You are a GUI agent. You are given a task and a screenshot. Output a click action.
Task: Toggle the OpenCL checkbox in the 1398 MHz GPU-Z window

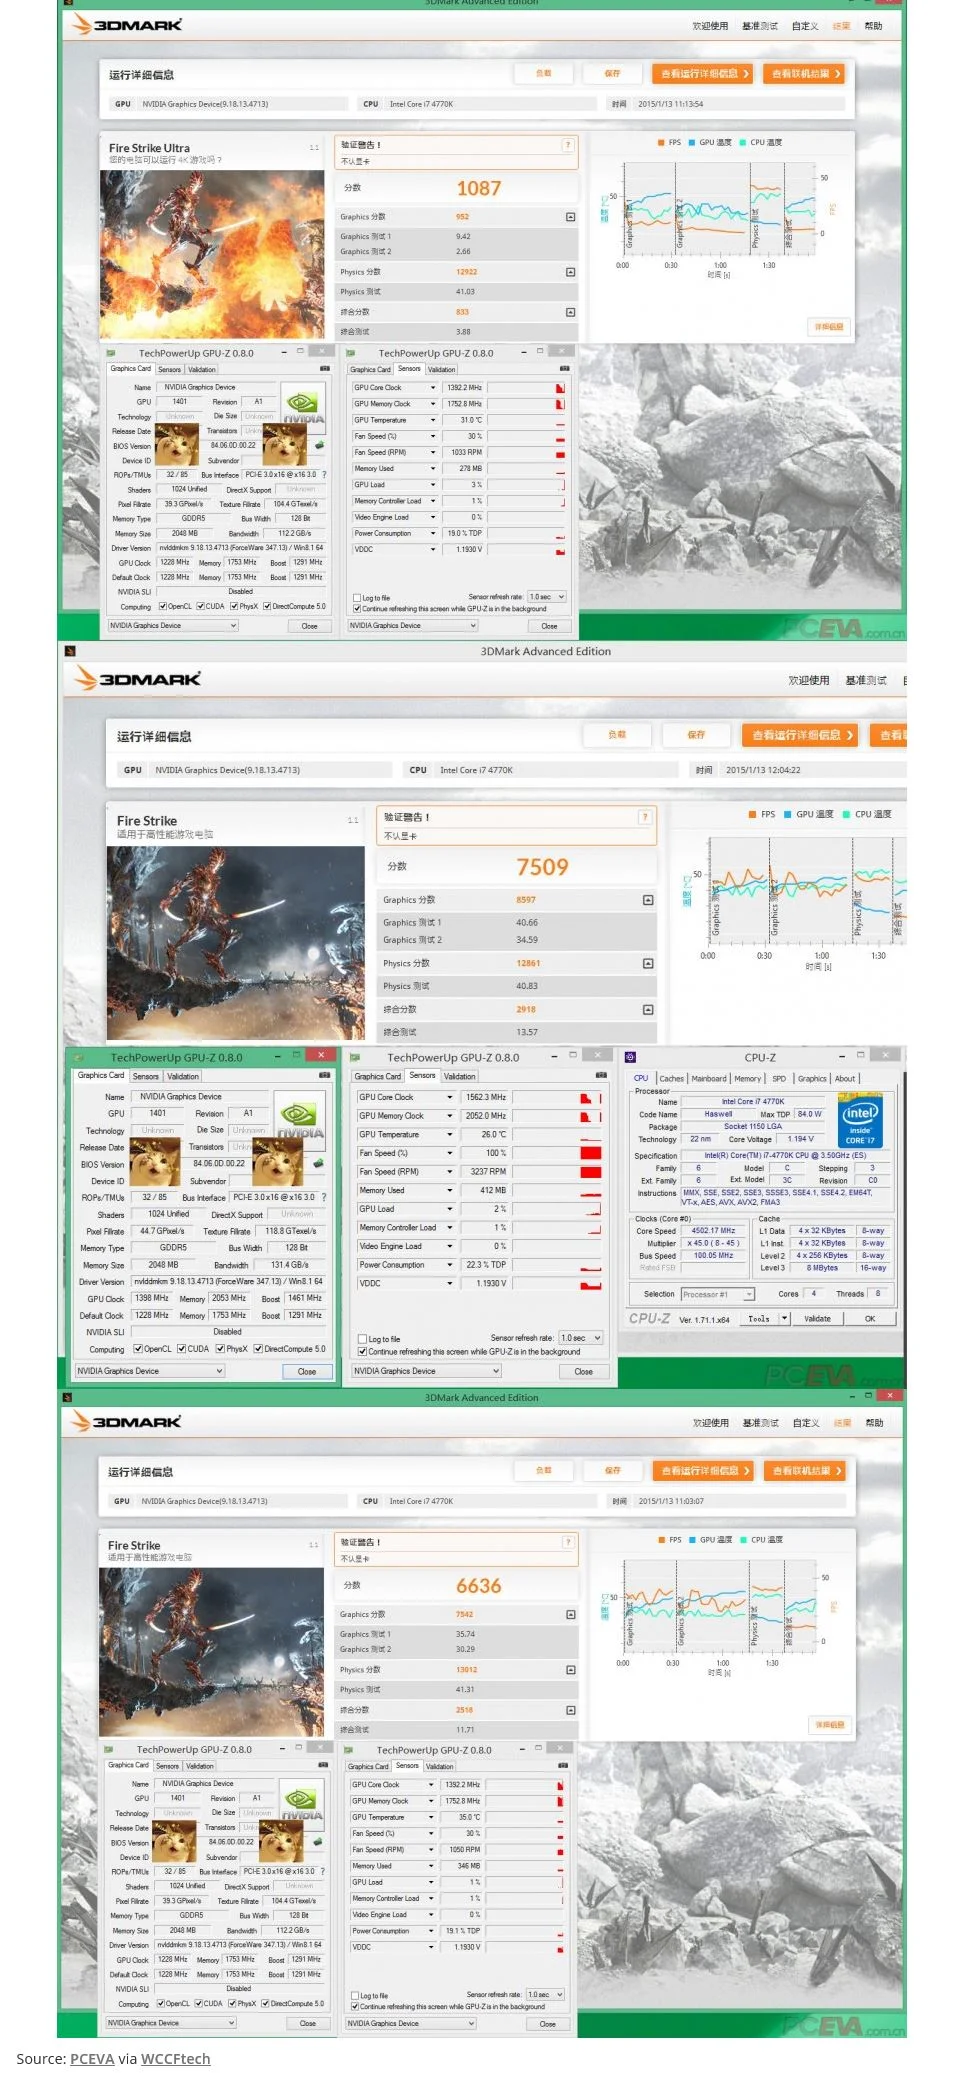pyautogui.click(x=138, y=1349)
